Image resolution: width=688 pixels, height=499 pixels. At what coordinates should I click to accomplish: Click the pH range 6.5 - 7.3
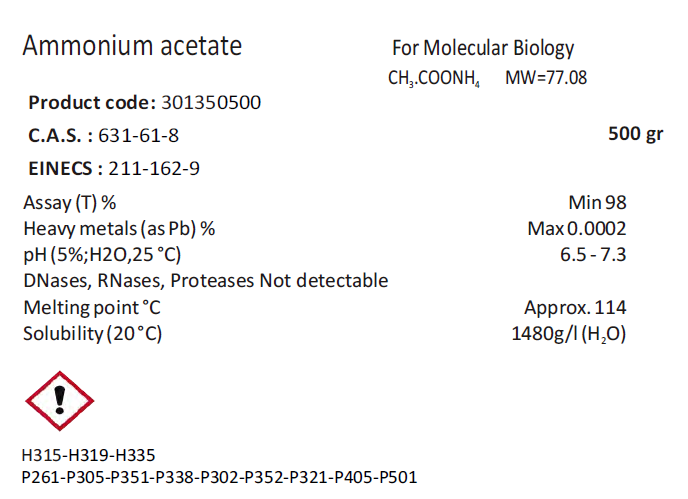click(x=593, y=254)
